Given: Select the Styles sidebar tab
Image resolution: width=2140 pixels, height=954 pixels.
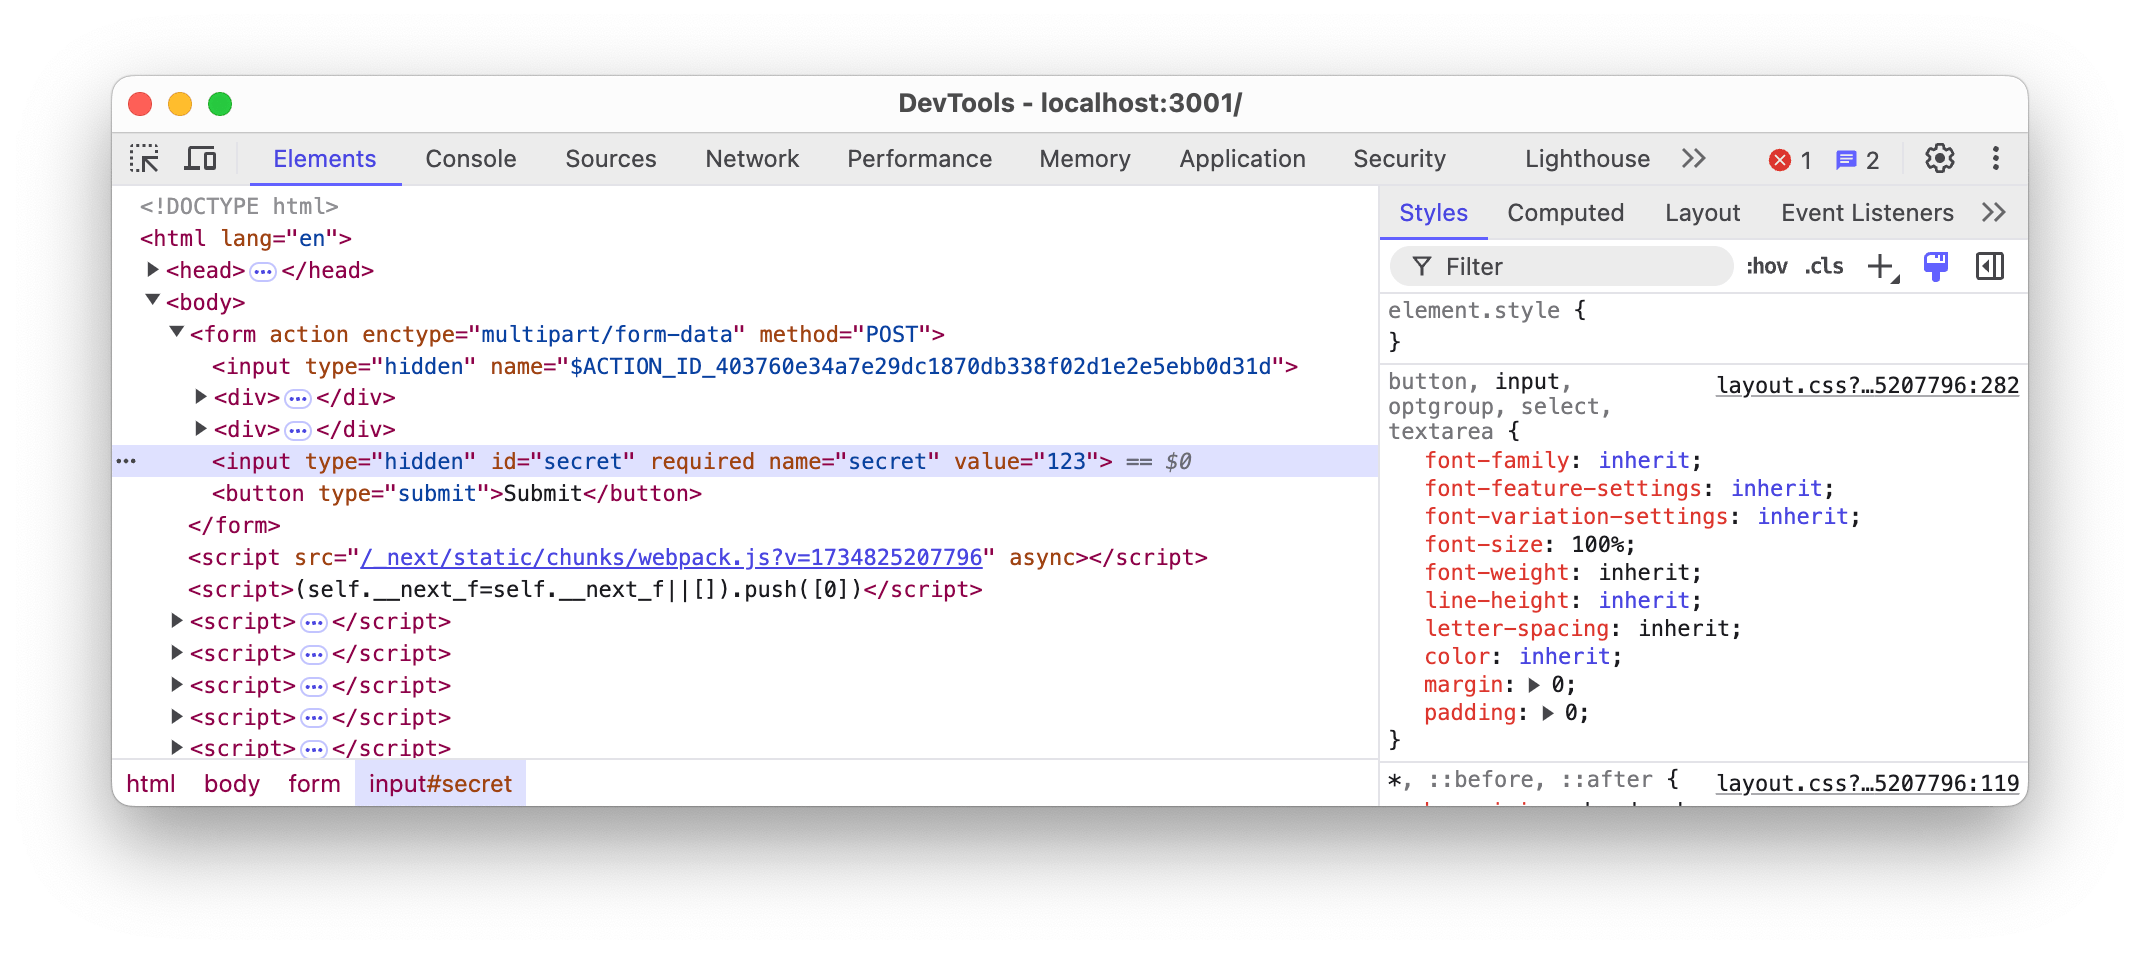Looking at the screenshot, I should (x=1433, y=213).
